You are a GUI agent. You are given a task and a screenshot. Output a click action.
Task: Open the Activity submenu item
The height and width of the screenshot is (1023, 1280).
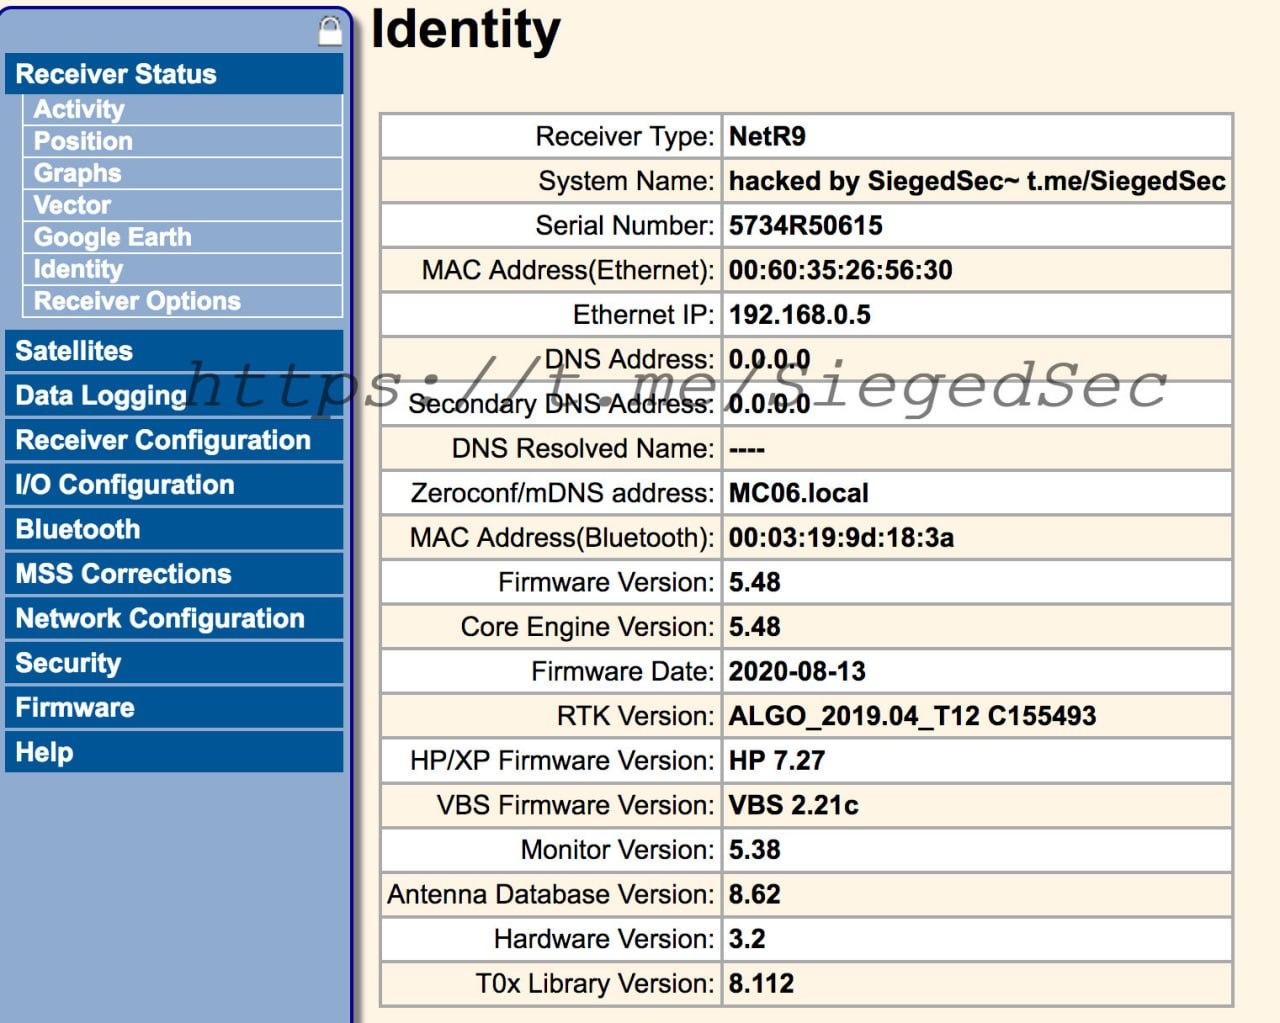pos(183,109)
